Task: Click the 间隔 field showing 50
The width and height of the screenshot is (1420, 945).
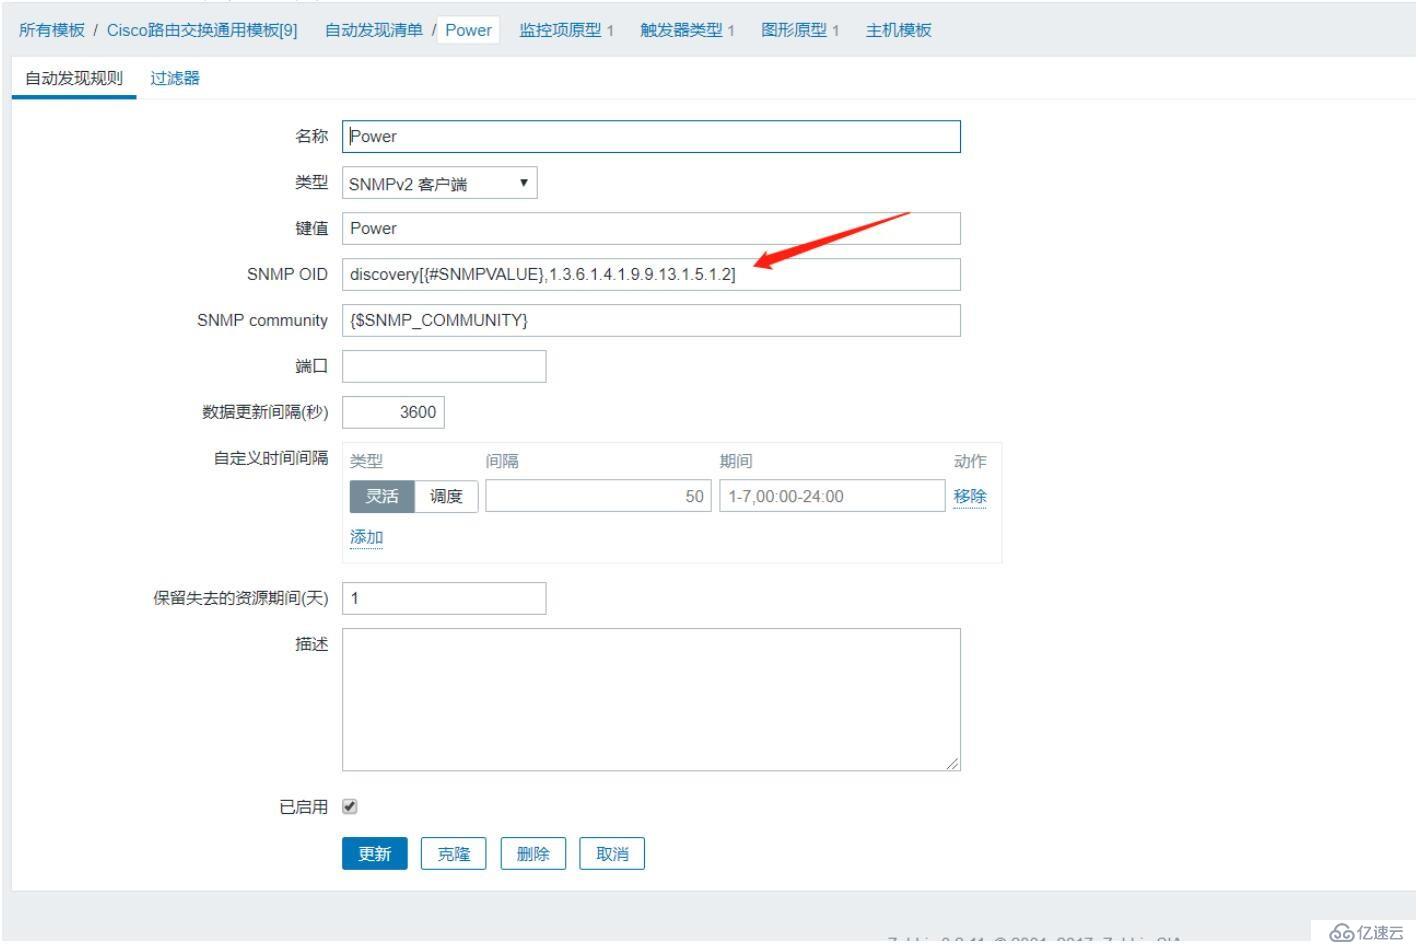Action: click(x=599, y=496)
